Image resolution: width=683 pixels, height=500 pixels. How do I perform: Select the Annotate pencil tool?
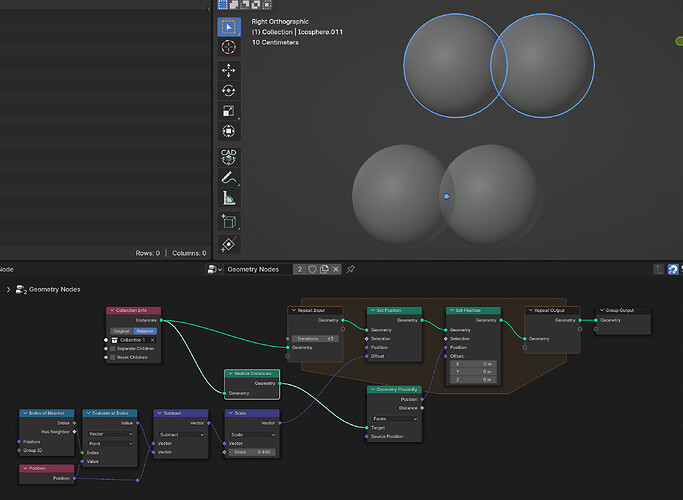coord(229,178)
